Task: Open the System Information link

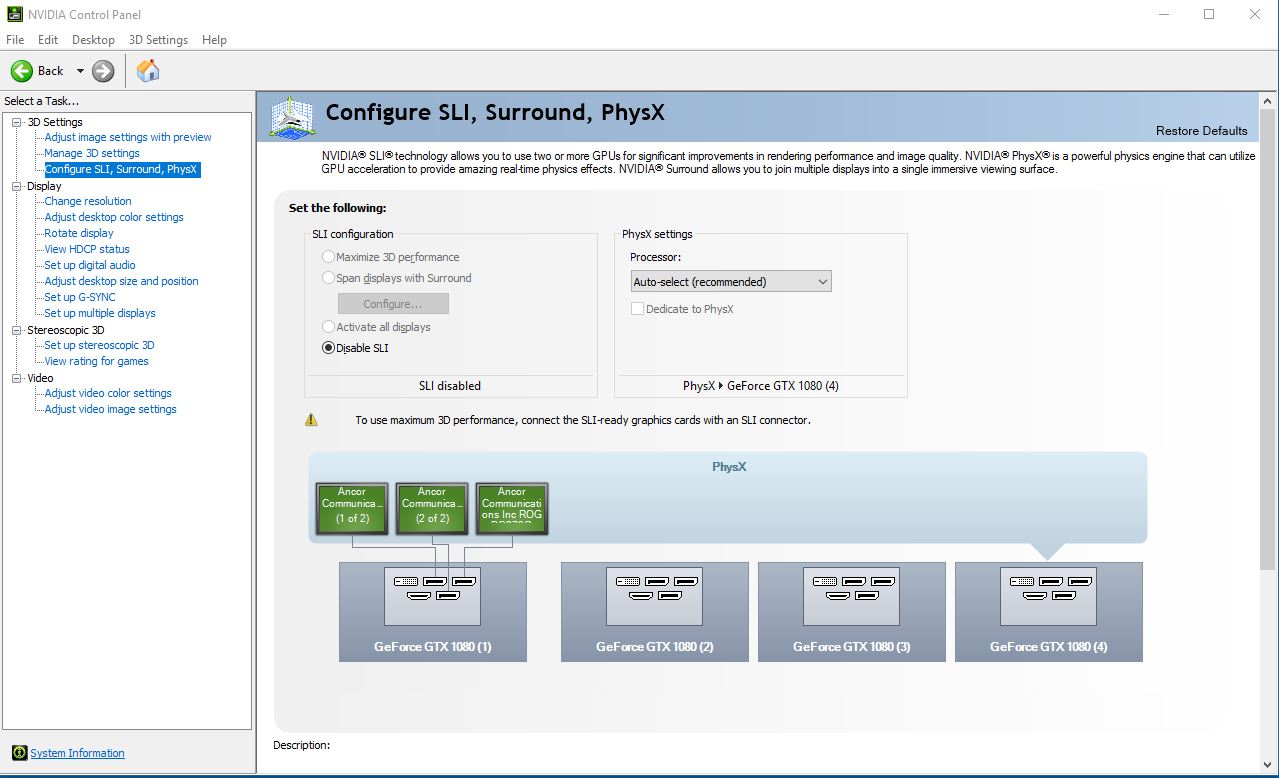Action: coord(77,753)
